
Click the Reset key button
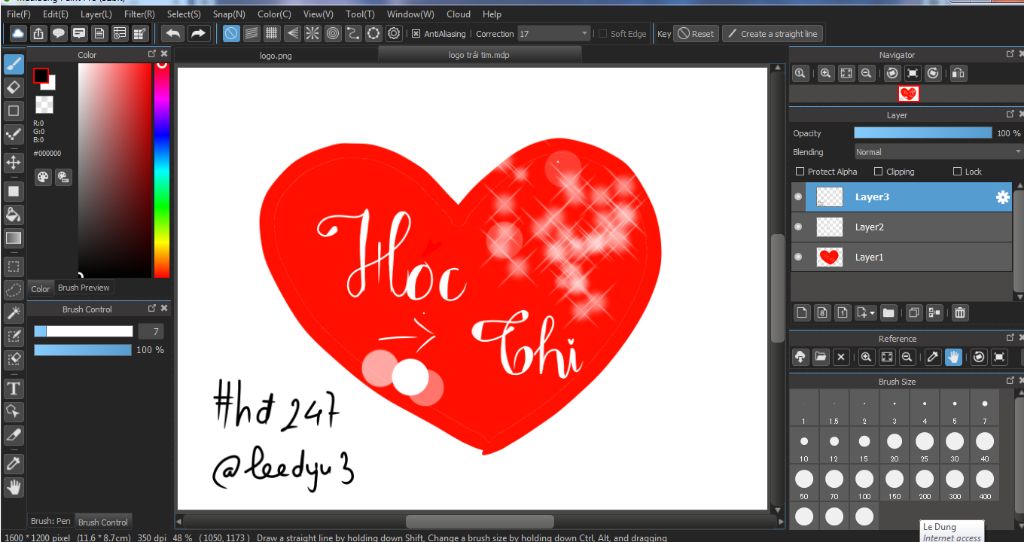696,34
